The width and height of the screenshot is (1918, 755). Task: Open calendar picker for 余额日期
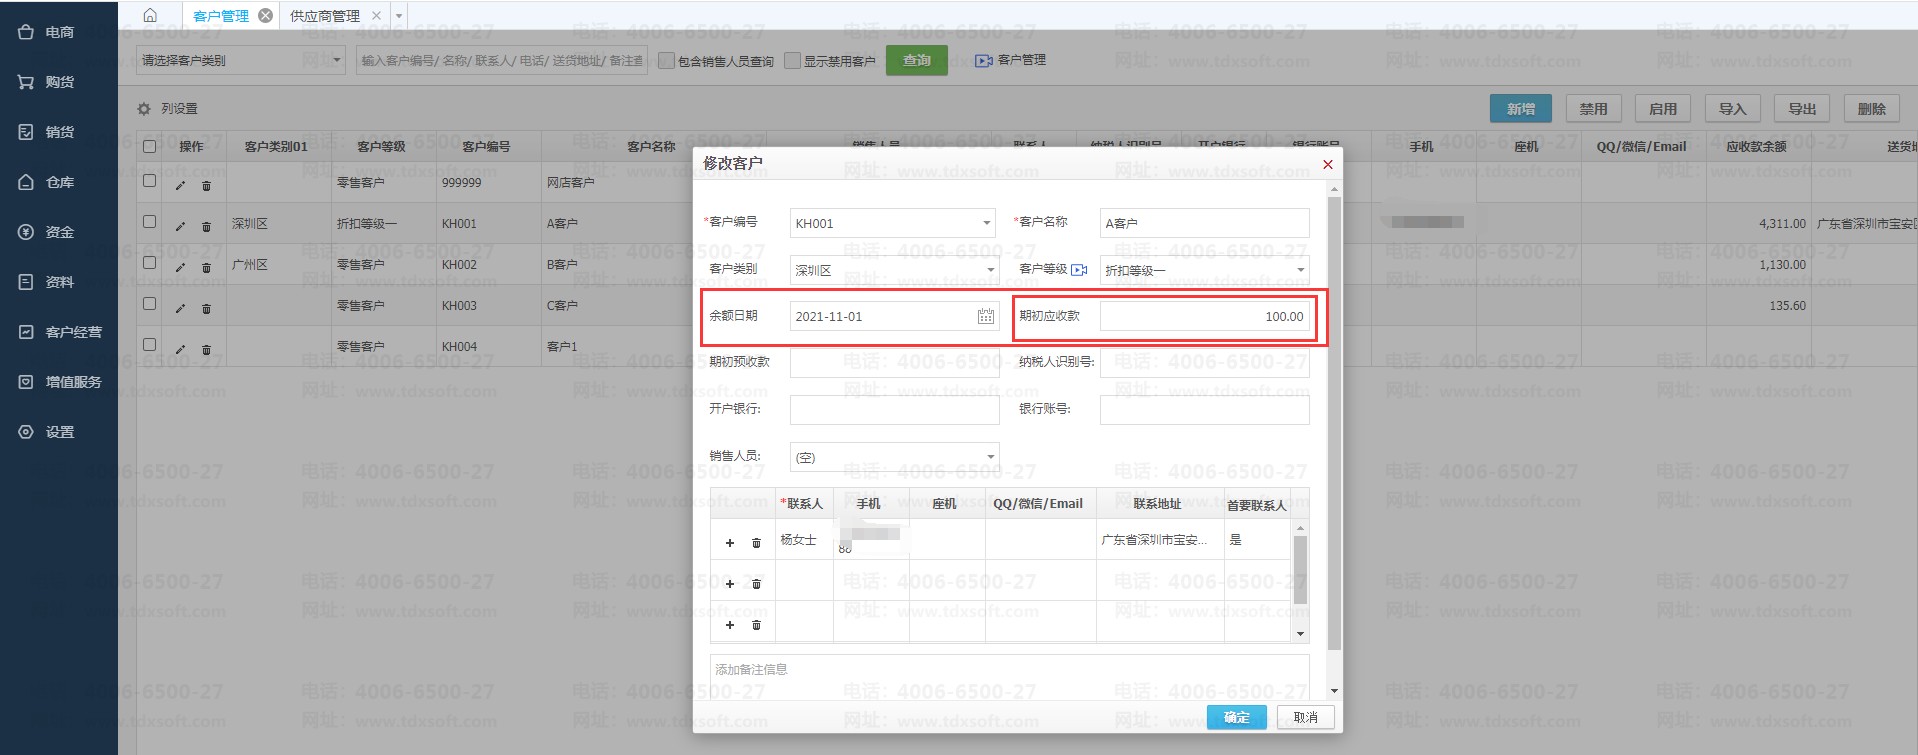tap(985, 317)
